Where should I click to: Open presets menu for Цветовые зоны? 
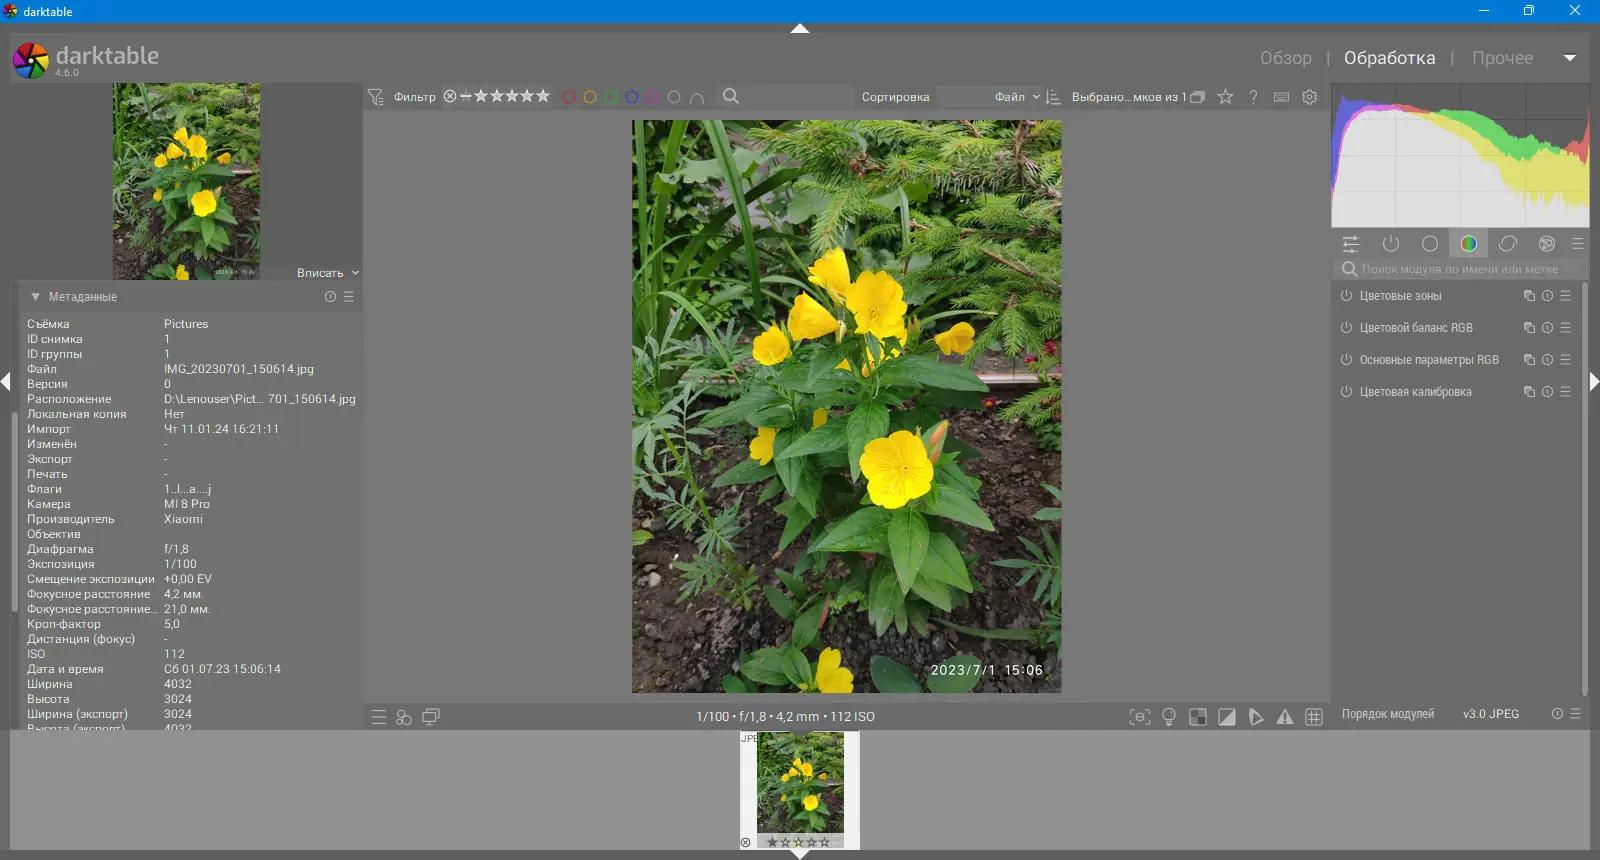pyautogui.click(x=1566, y=296)
